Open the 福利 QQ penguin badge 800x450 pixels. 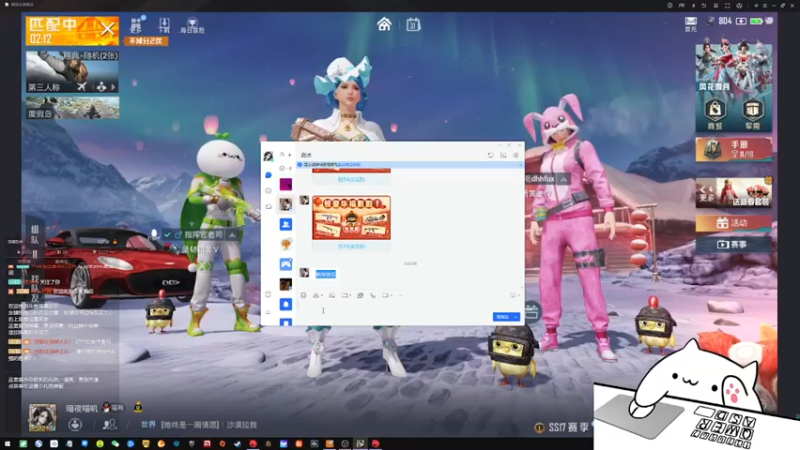[113, 407]
